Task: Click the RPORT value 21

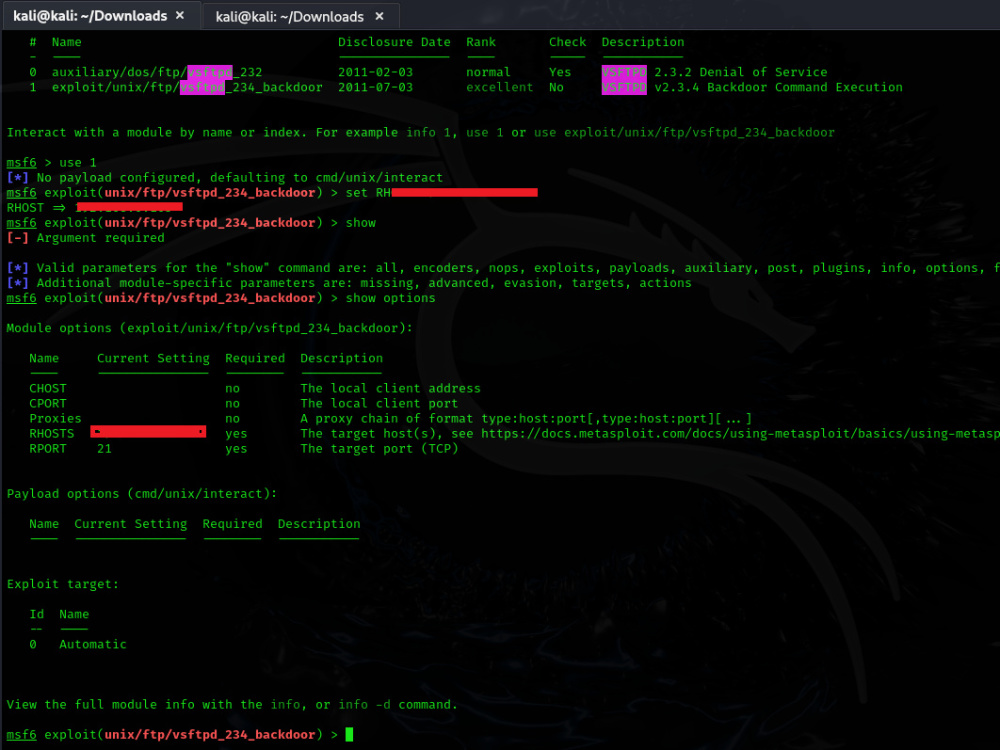Action: (x=105, y=449)
